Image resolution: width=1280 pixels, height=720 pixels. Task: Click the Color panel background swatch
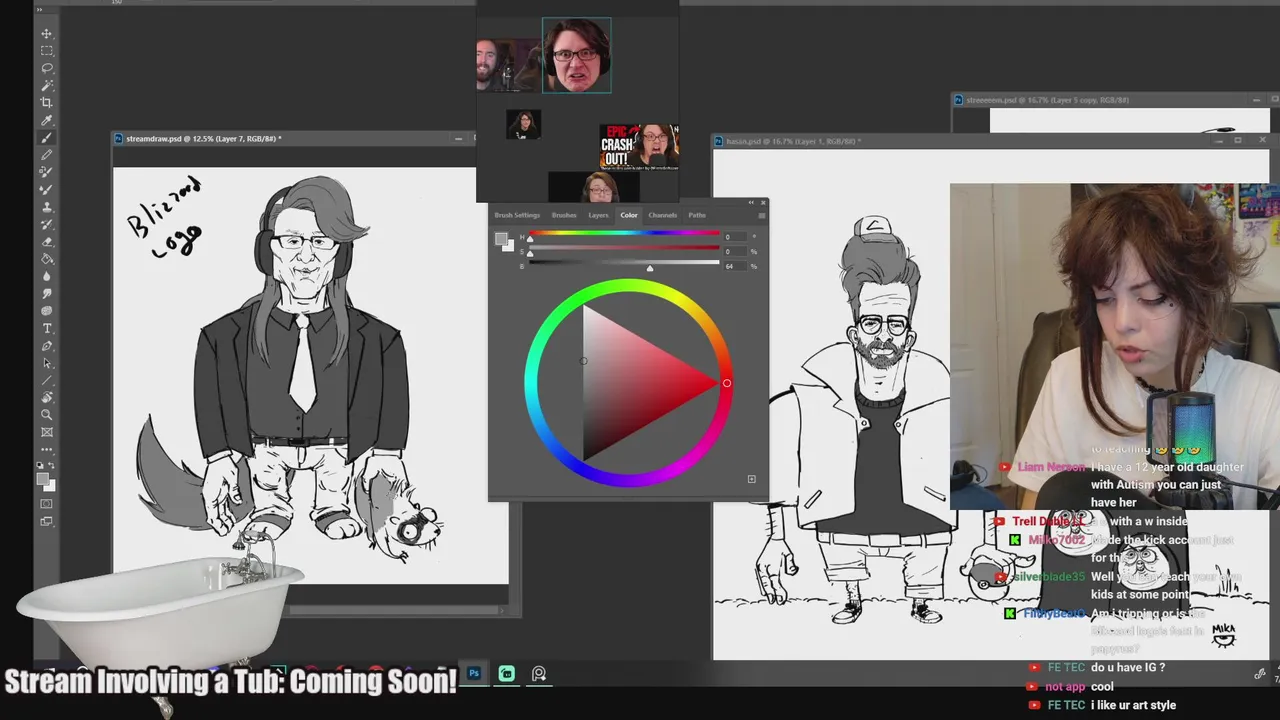(x=511, y=248)
